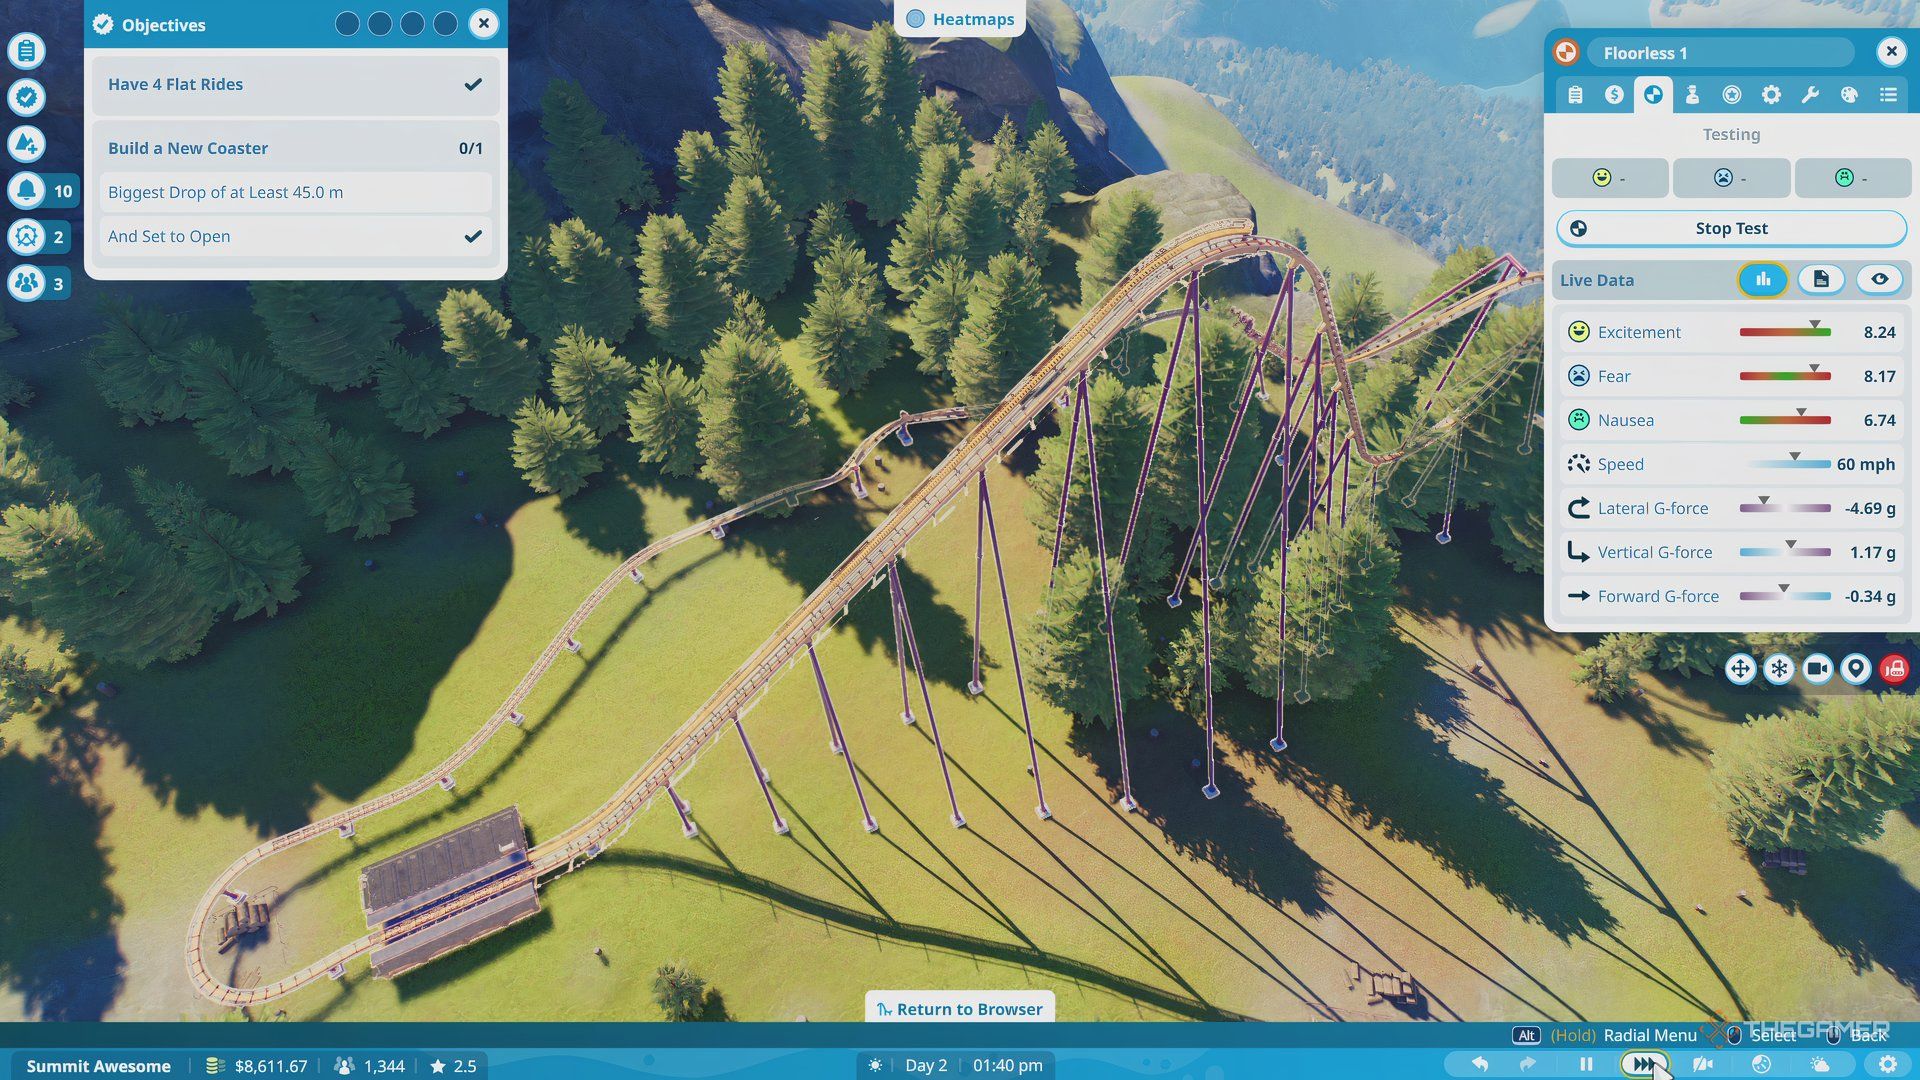
Task: Close the Objectives panel
Action: 484,23
